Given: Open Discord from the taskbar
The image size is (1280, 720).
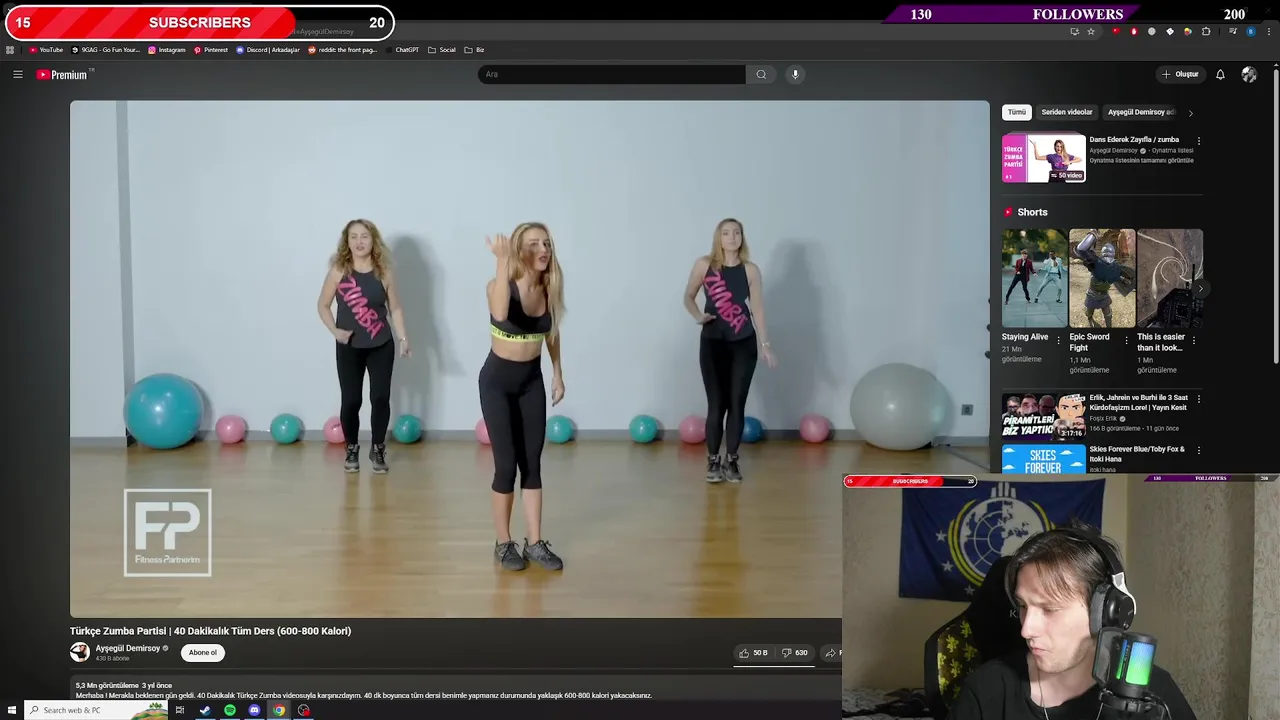Looking at the screenshot, I should coord(254,710).
